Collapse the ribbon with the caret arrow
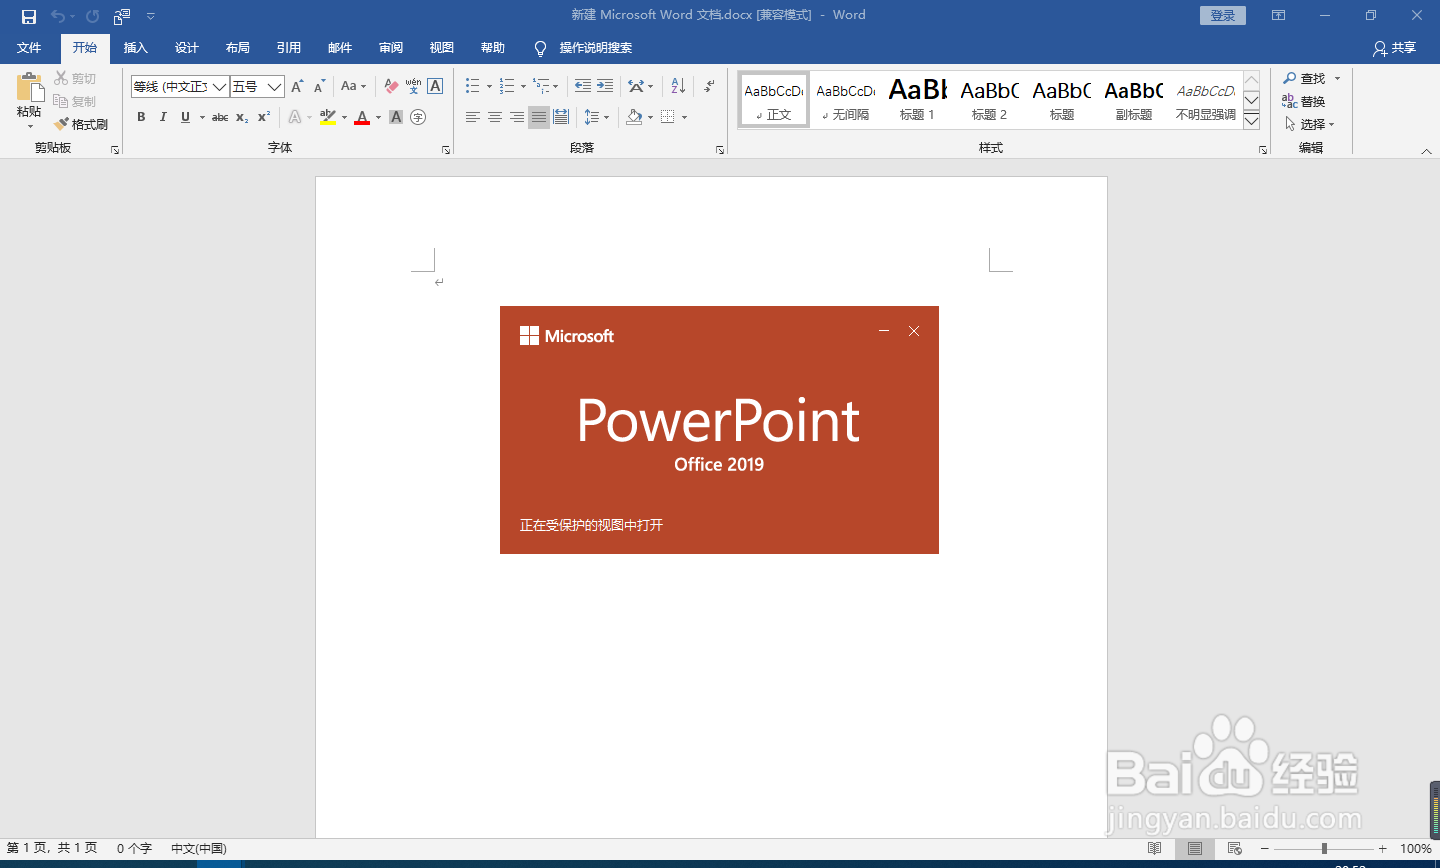The height and width of the screenshot is (868, 1440). tap(1426, 151)
